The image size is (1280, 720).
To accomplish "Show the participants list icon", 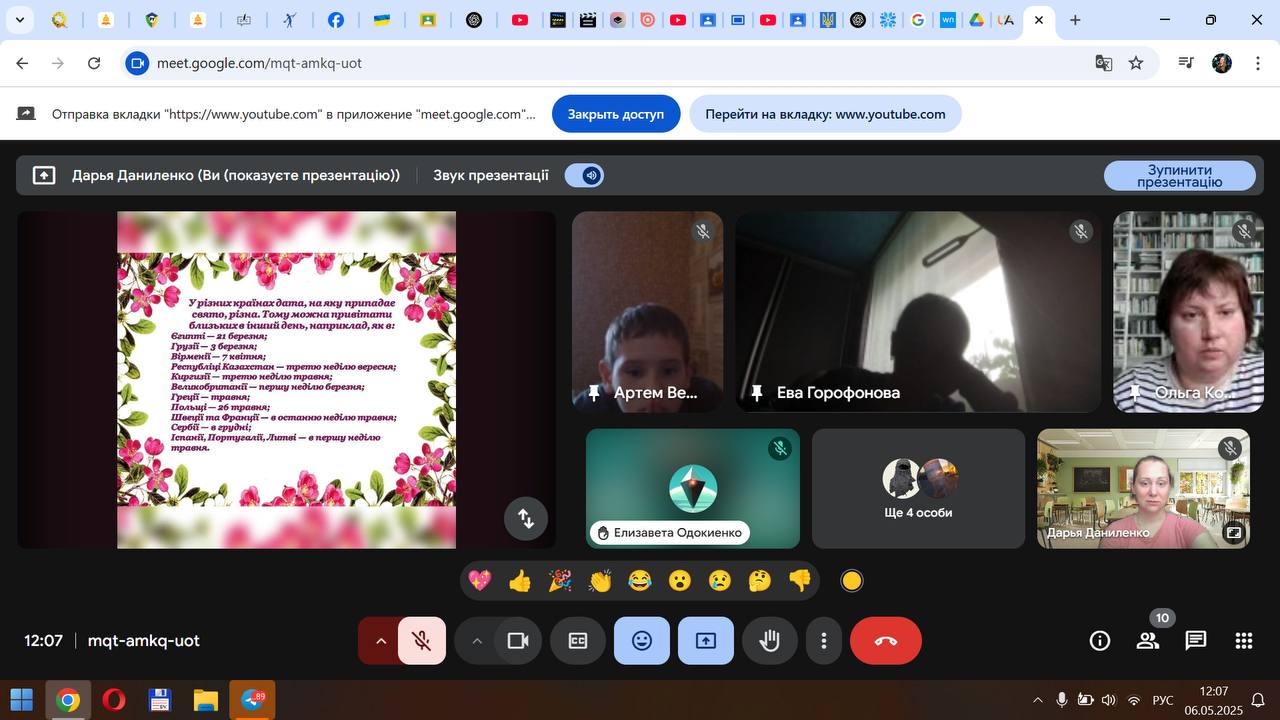I will click(x=1148, y=641).
